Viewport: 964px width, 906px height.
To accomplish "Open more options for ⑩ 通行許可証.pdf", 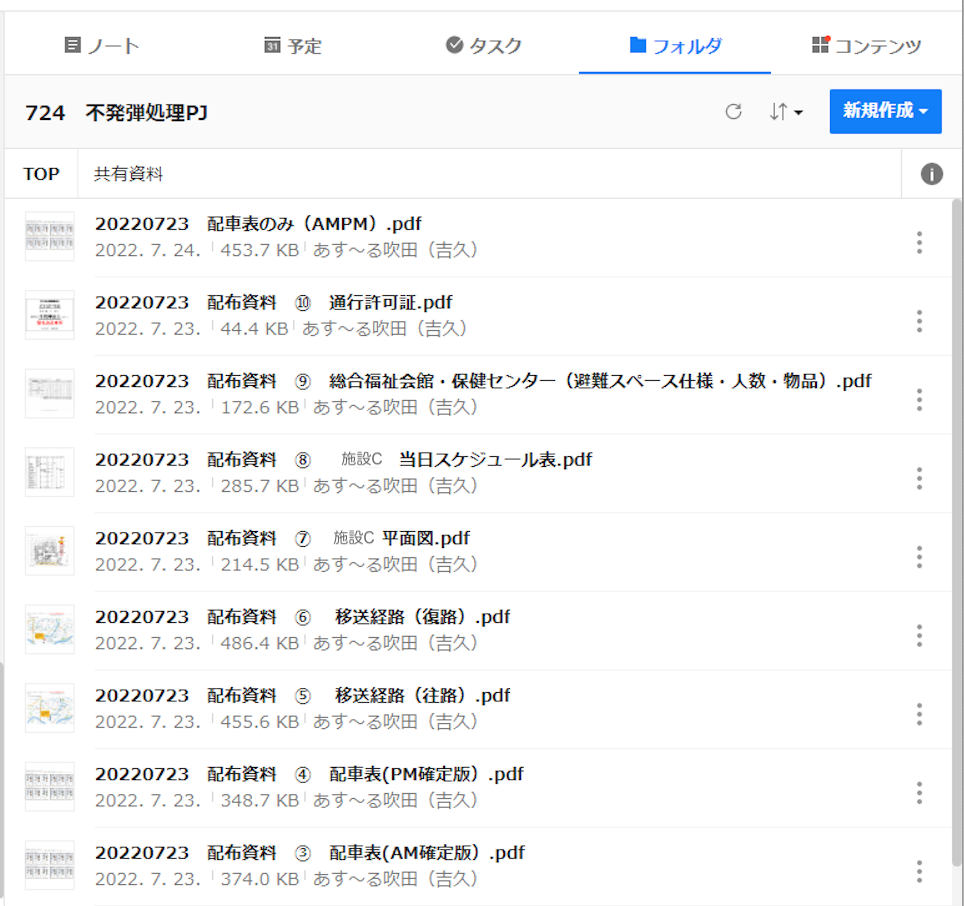I will (x=919, y=321).
